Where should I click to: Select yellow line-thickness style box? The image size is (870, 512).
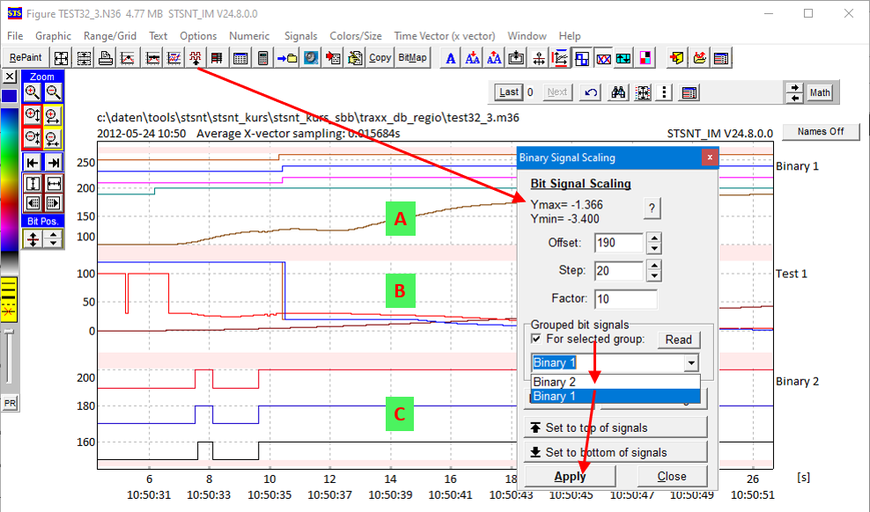[x=9, y=300]
